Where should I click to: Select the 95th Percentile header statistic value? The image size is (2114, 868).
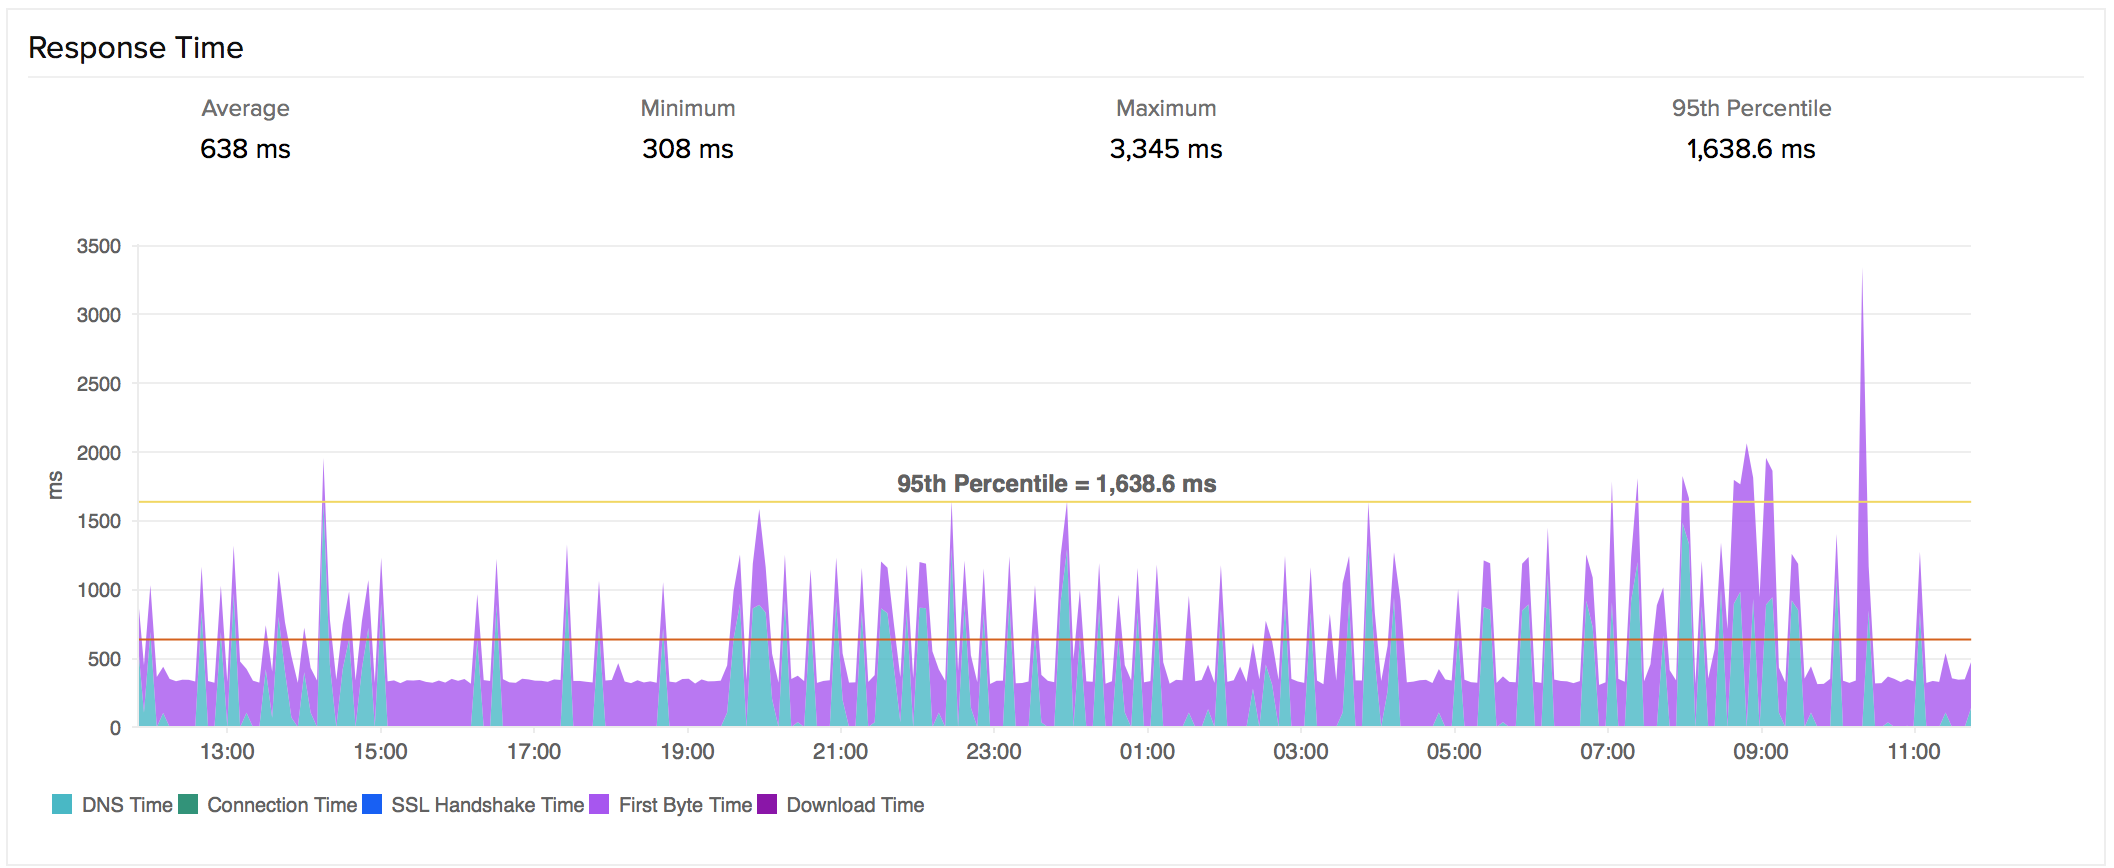(1751, 149)
